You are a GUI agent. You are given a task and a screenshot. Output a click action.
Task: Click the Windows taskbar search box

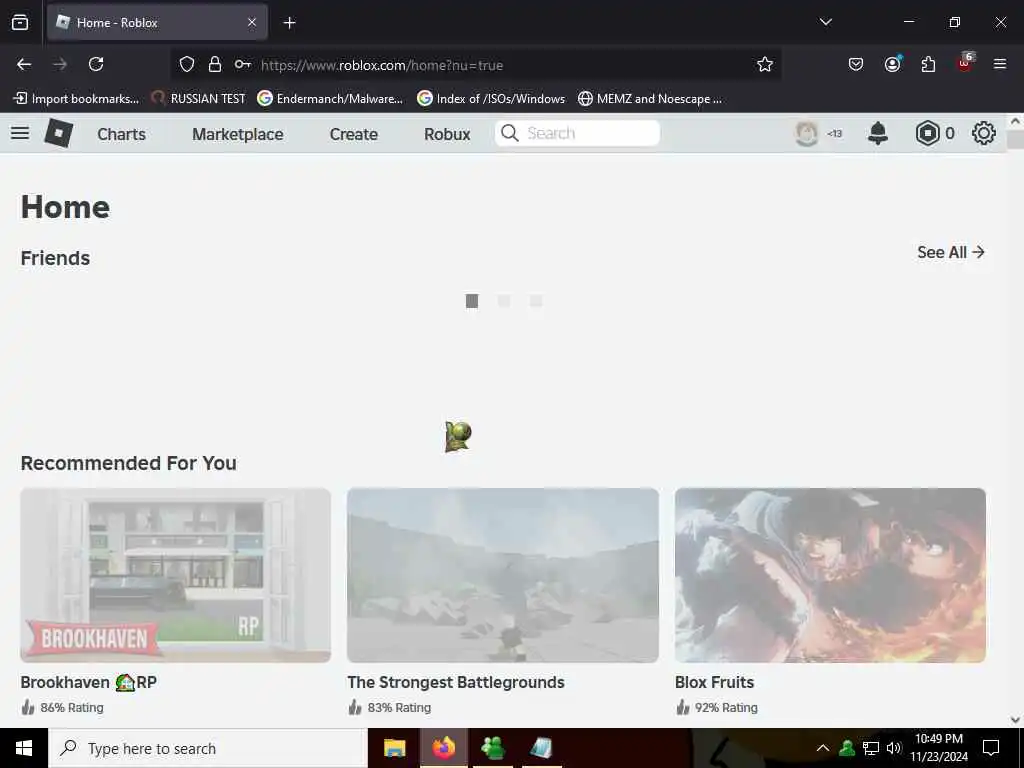click(x=208, y=748)
